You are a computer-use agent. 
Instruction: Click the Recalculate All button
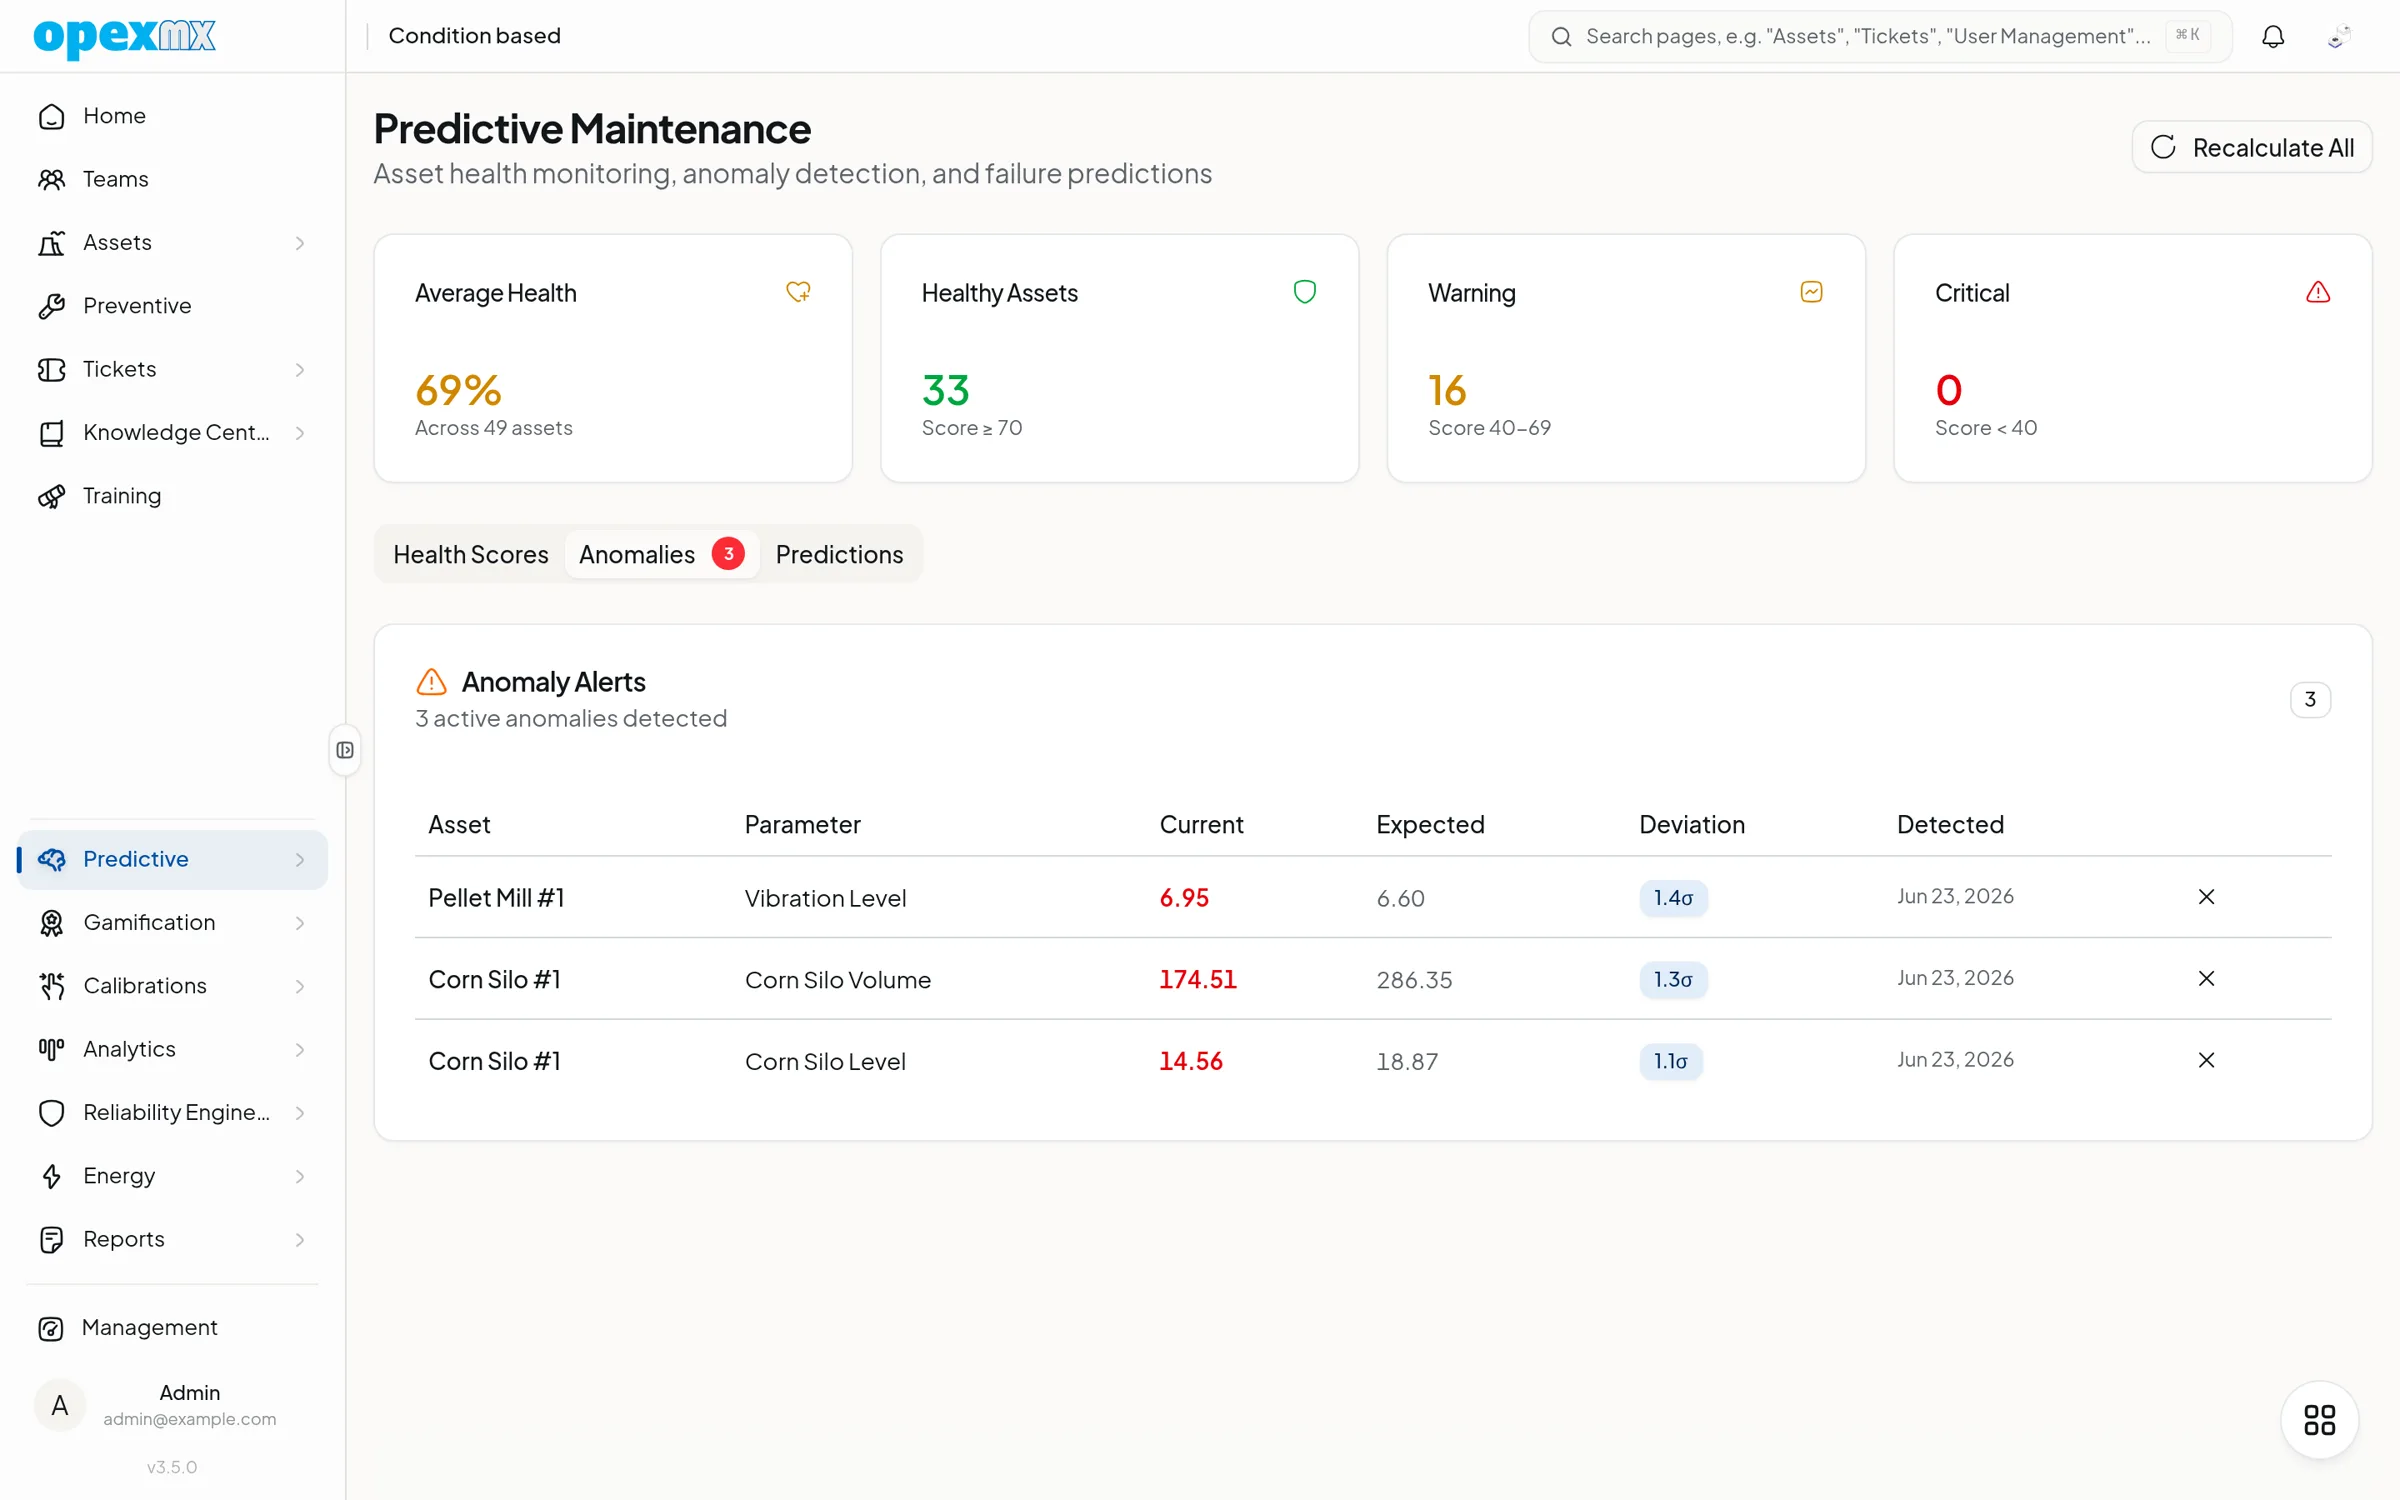pyautogui.click(x=2252, y=147)
